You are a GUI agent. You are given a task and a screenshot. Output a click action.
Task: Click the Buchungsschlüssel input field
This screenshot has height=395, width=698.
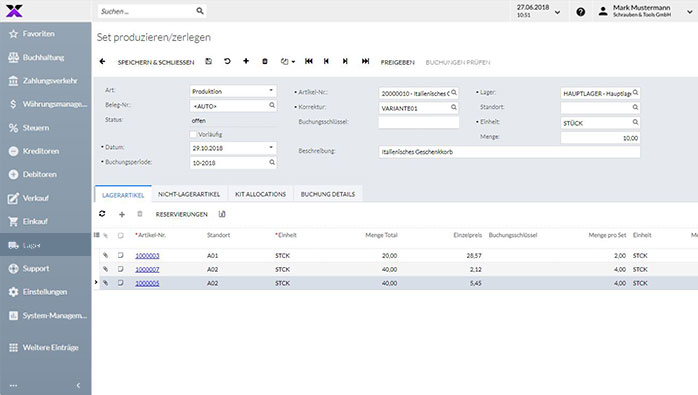point(418,122)
